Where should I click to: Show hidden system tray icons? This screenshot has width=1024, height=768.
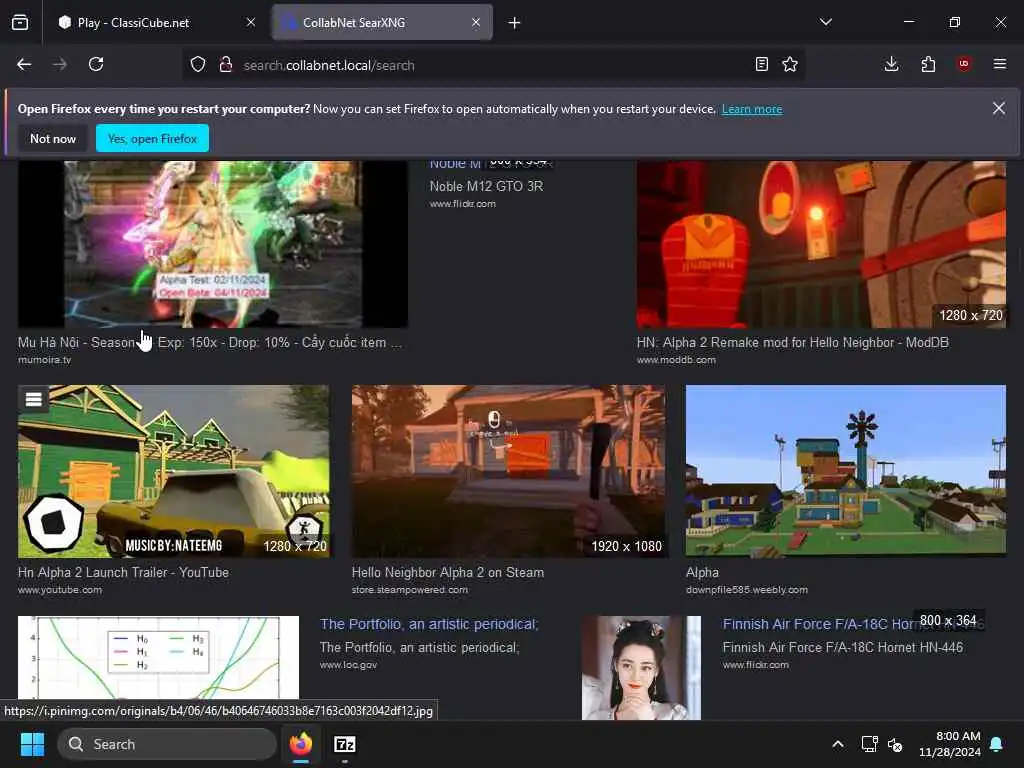point(838,744)
